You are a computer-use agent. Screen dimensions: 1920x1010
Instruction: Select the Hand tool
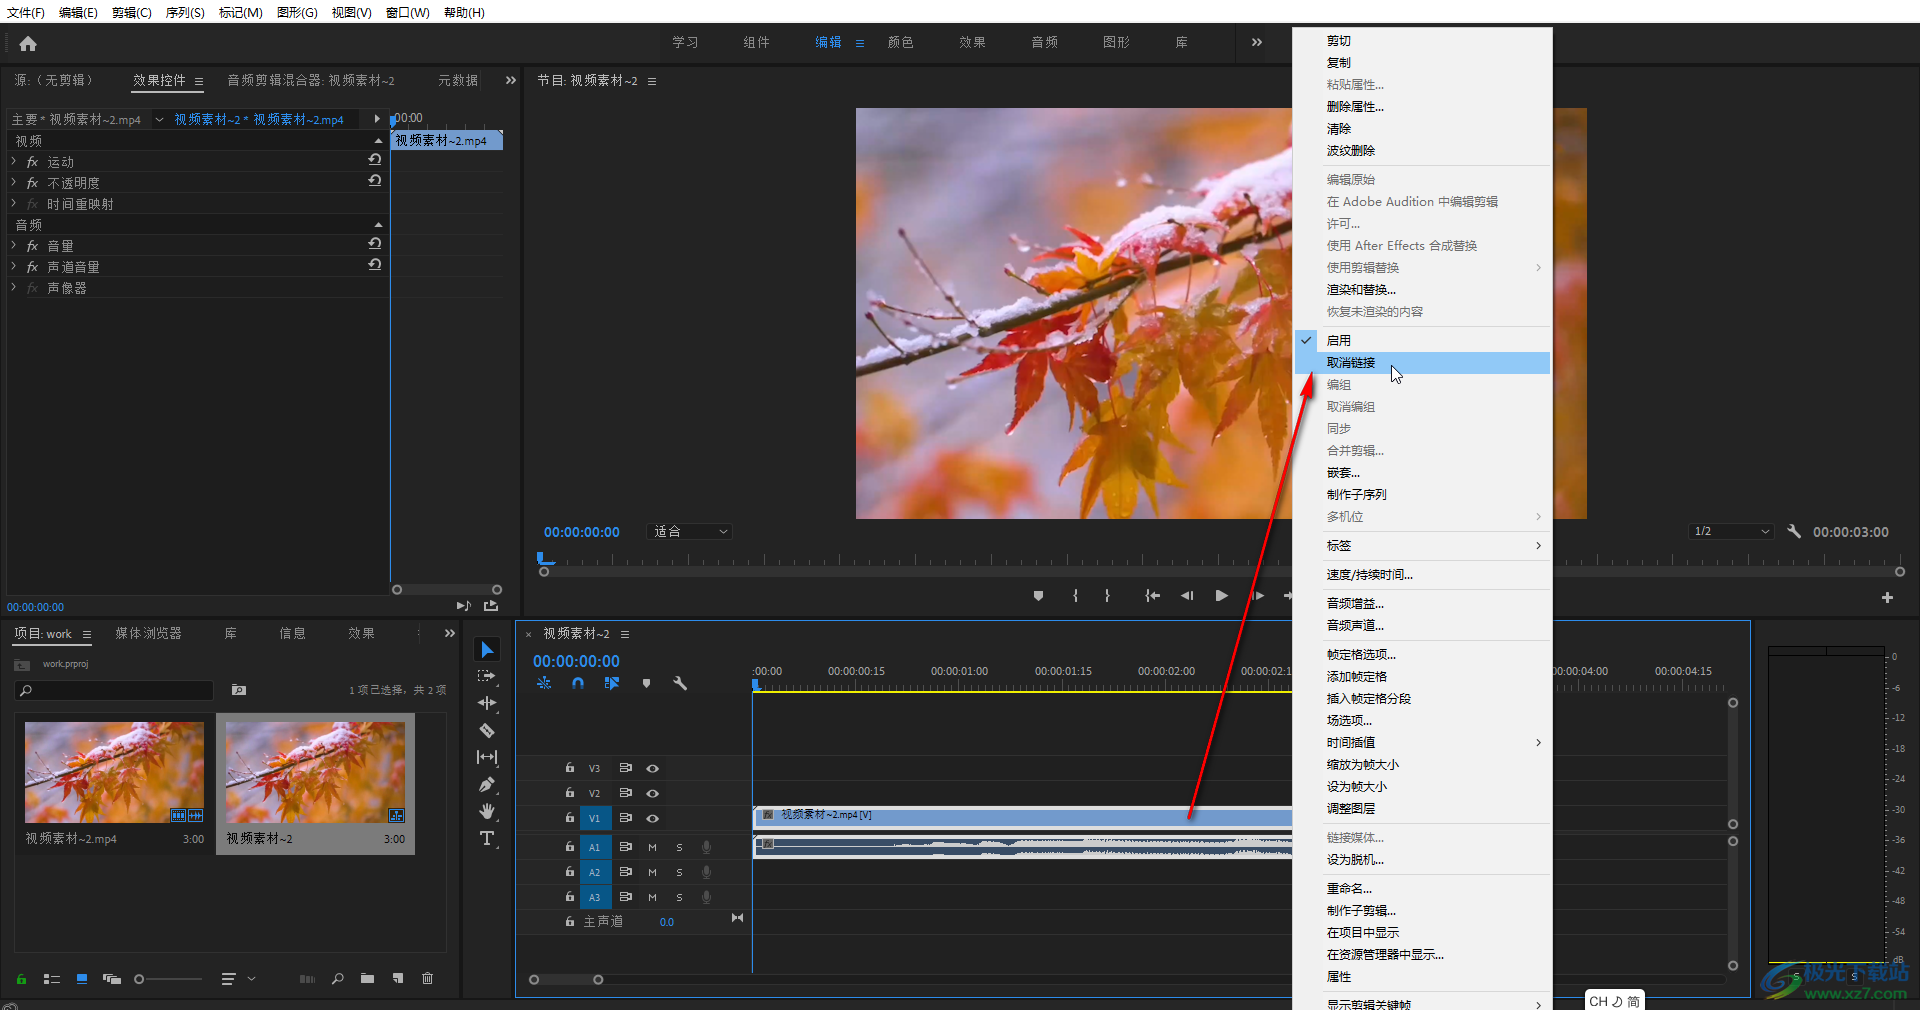tap(487, 811)
